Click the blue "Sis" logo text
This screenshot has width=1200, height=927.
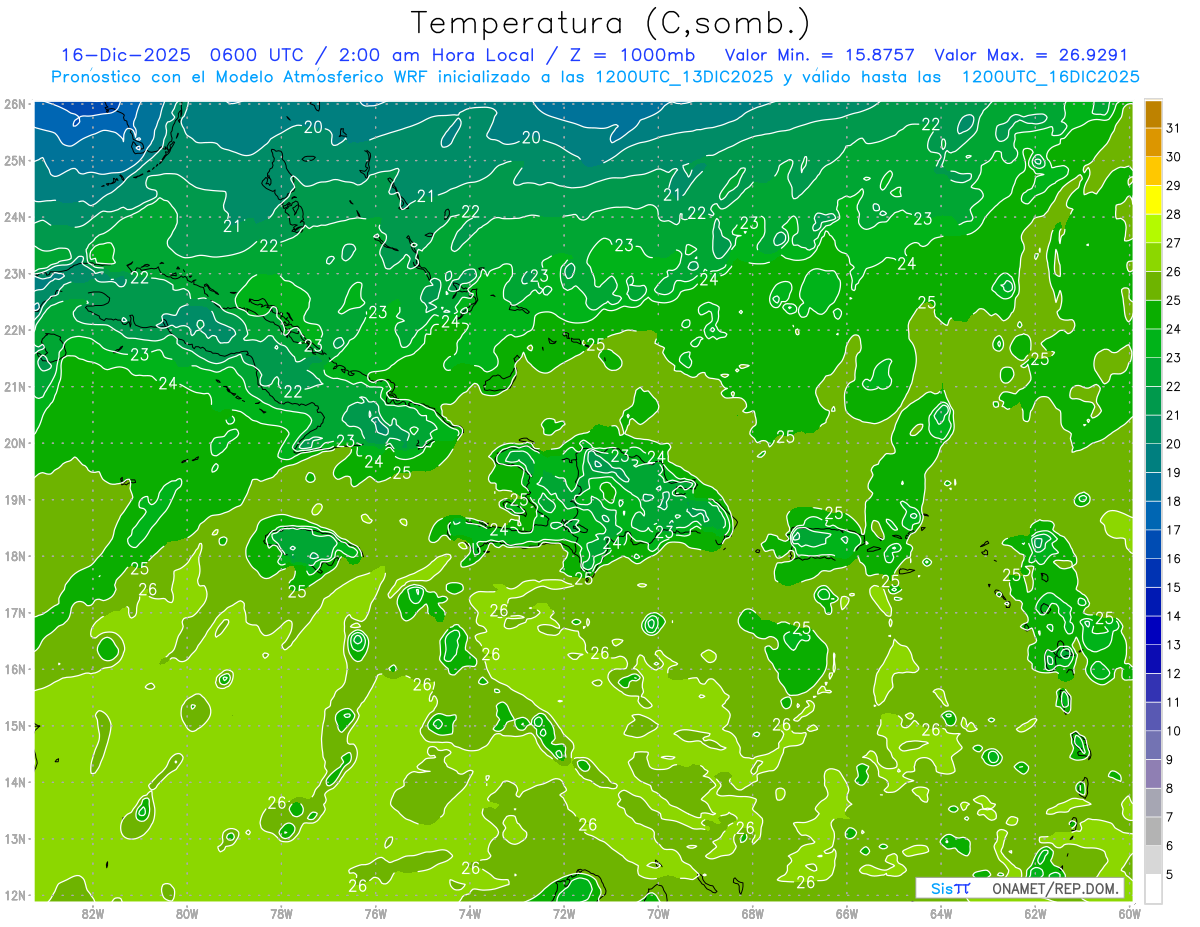pyautogui.click(x=942, y=888)
